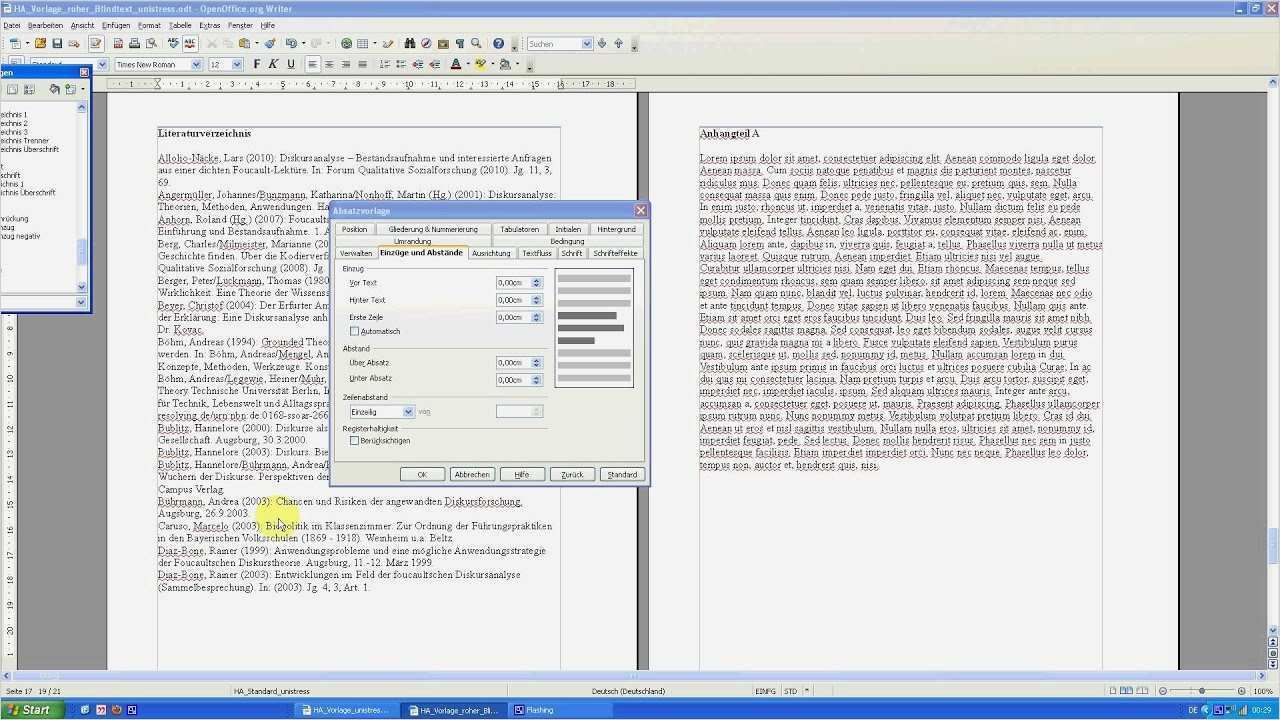Screen dimensions: 1280x720
Task: Switch to the Textfluss tab
Action: (x=537, y=253)
